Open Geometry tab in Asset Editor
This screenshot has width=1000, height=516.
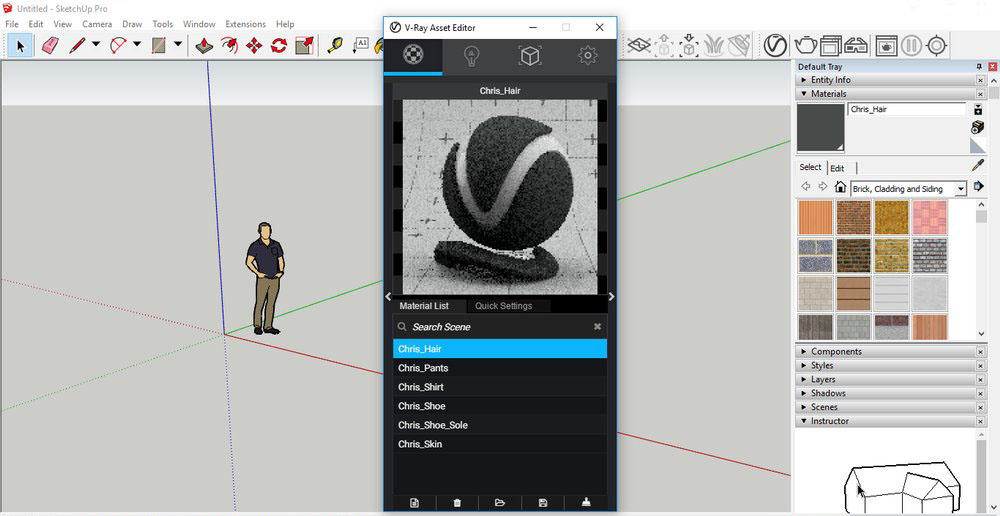(529, 57)
